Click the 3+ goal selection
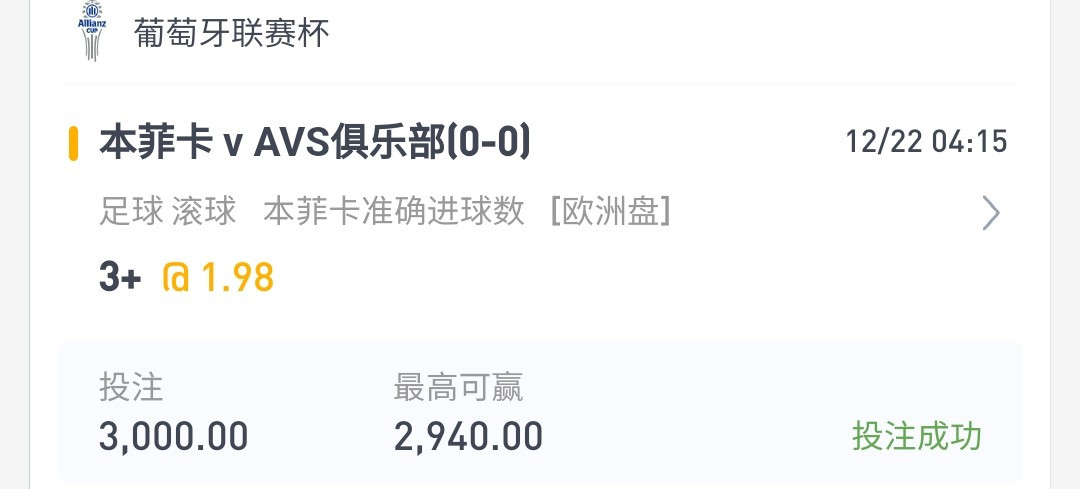Screen dimensions: 1080x489 coord(120,278)
